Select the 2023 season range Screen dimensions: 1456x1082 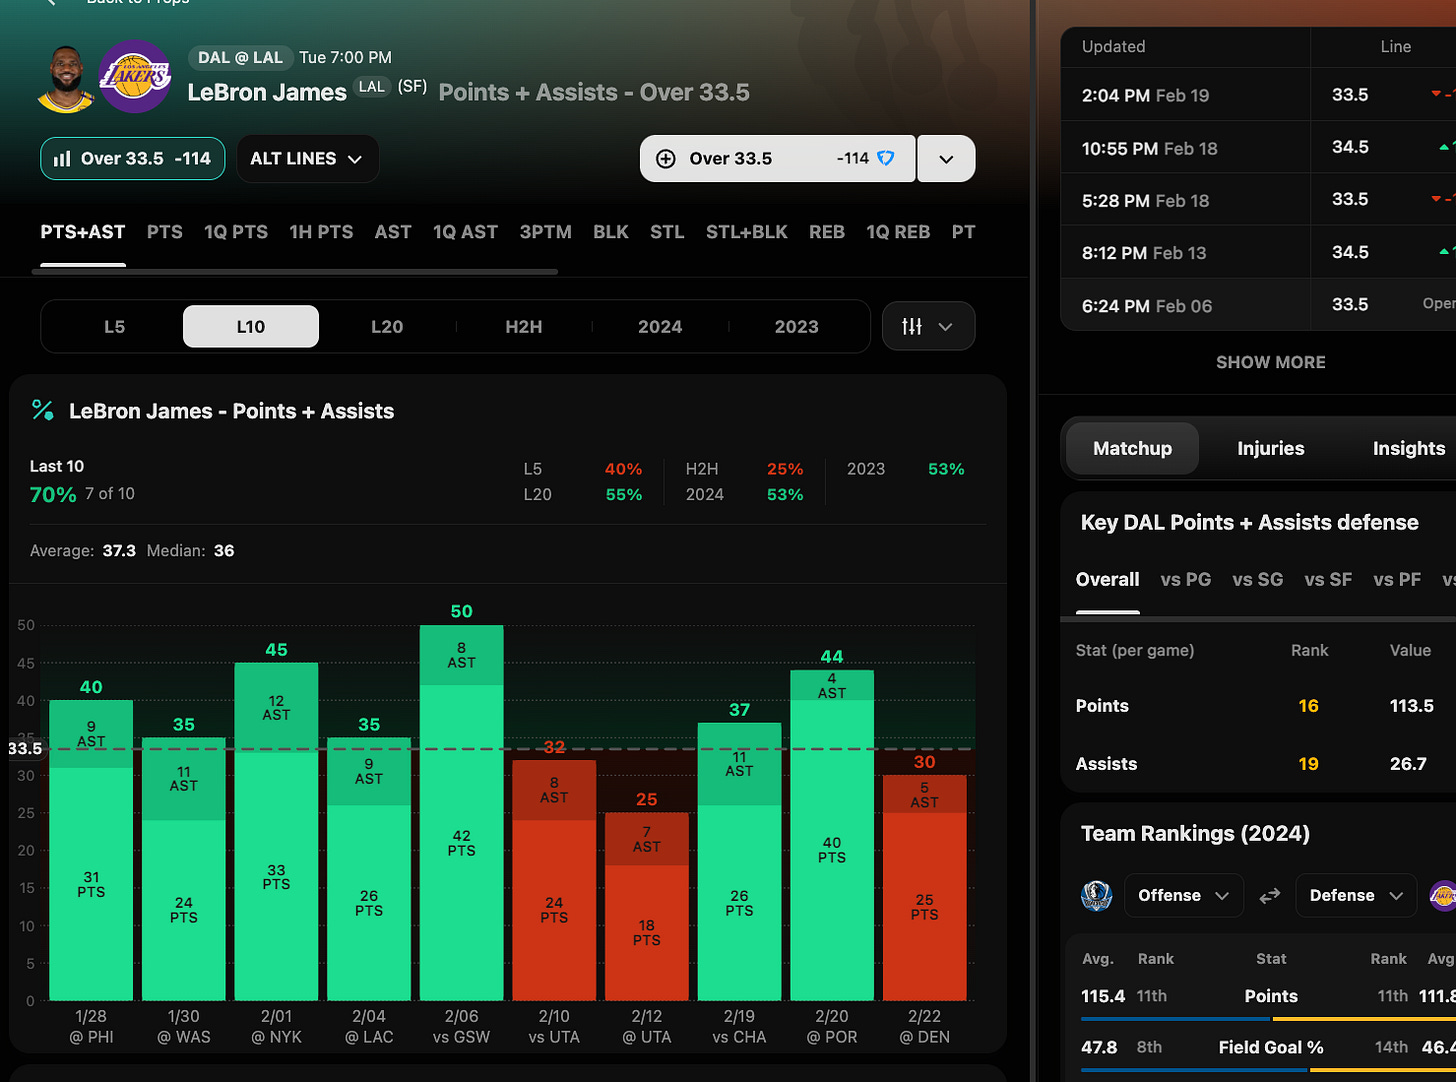797,327
